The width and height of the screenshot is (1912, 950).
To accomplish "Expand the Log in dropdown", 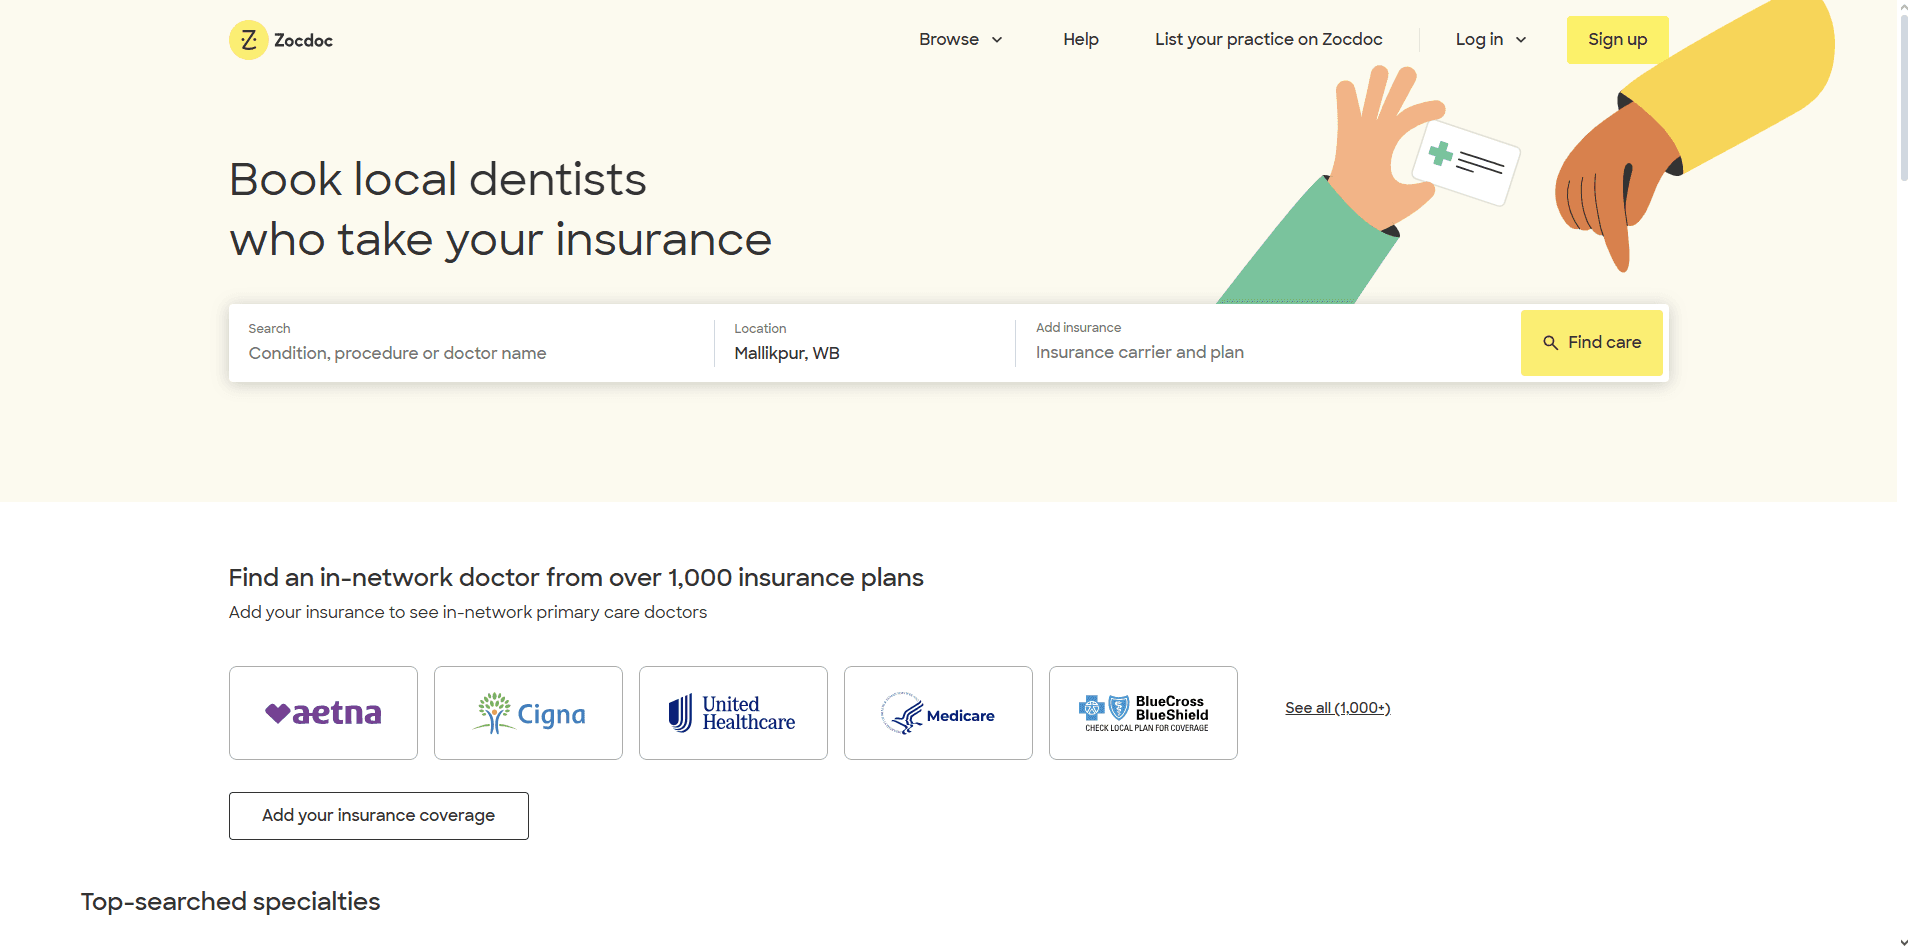I will tap(1491, 40).
